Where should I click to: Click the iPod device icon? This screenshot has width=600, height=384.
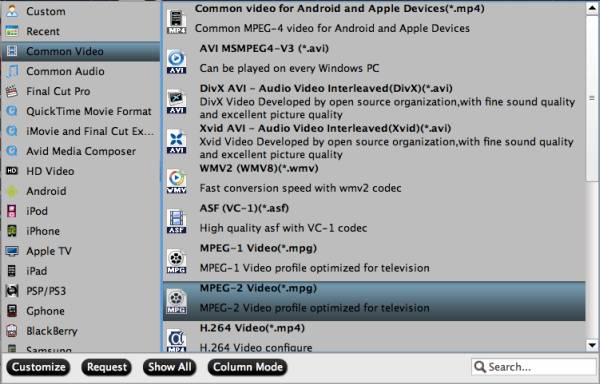pos(12,211)
